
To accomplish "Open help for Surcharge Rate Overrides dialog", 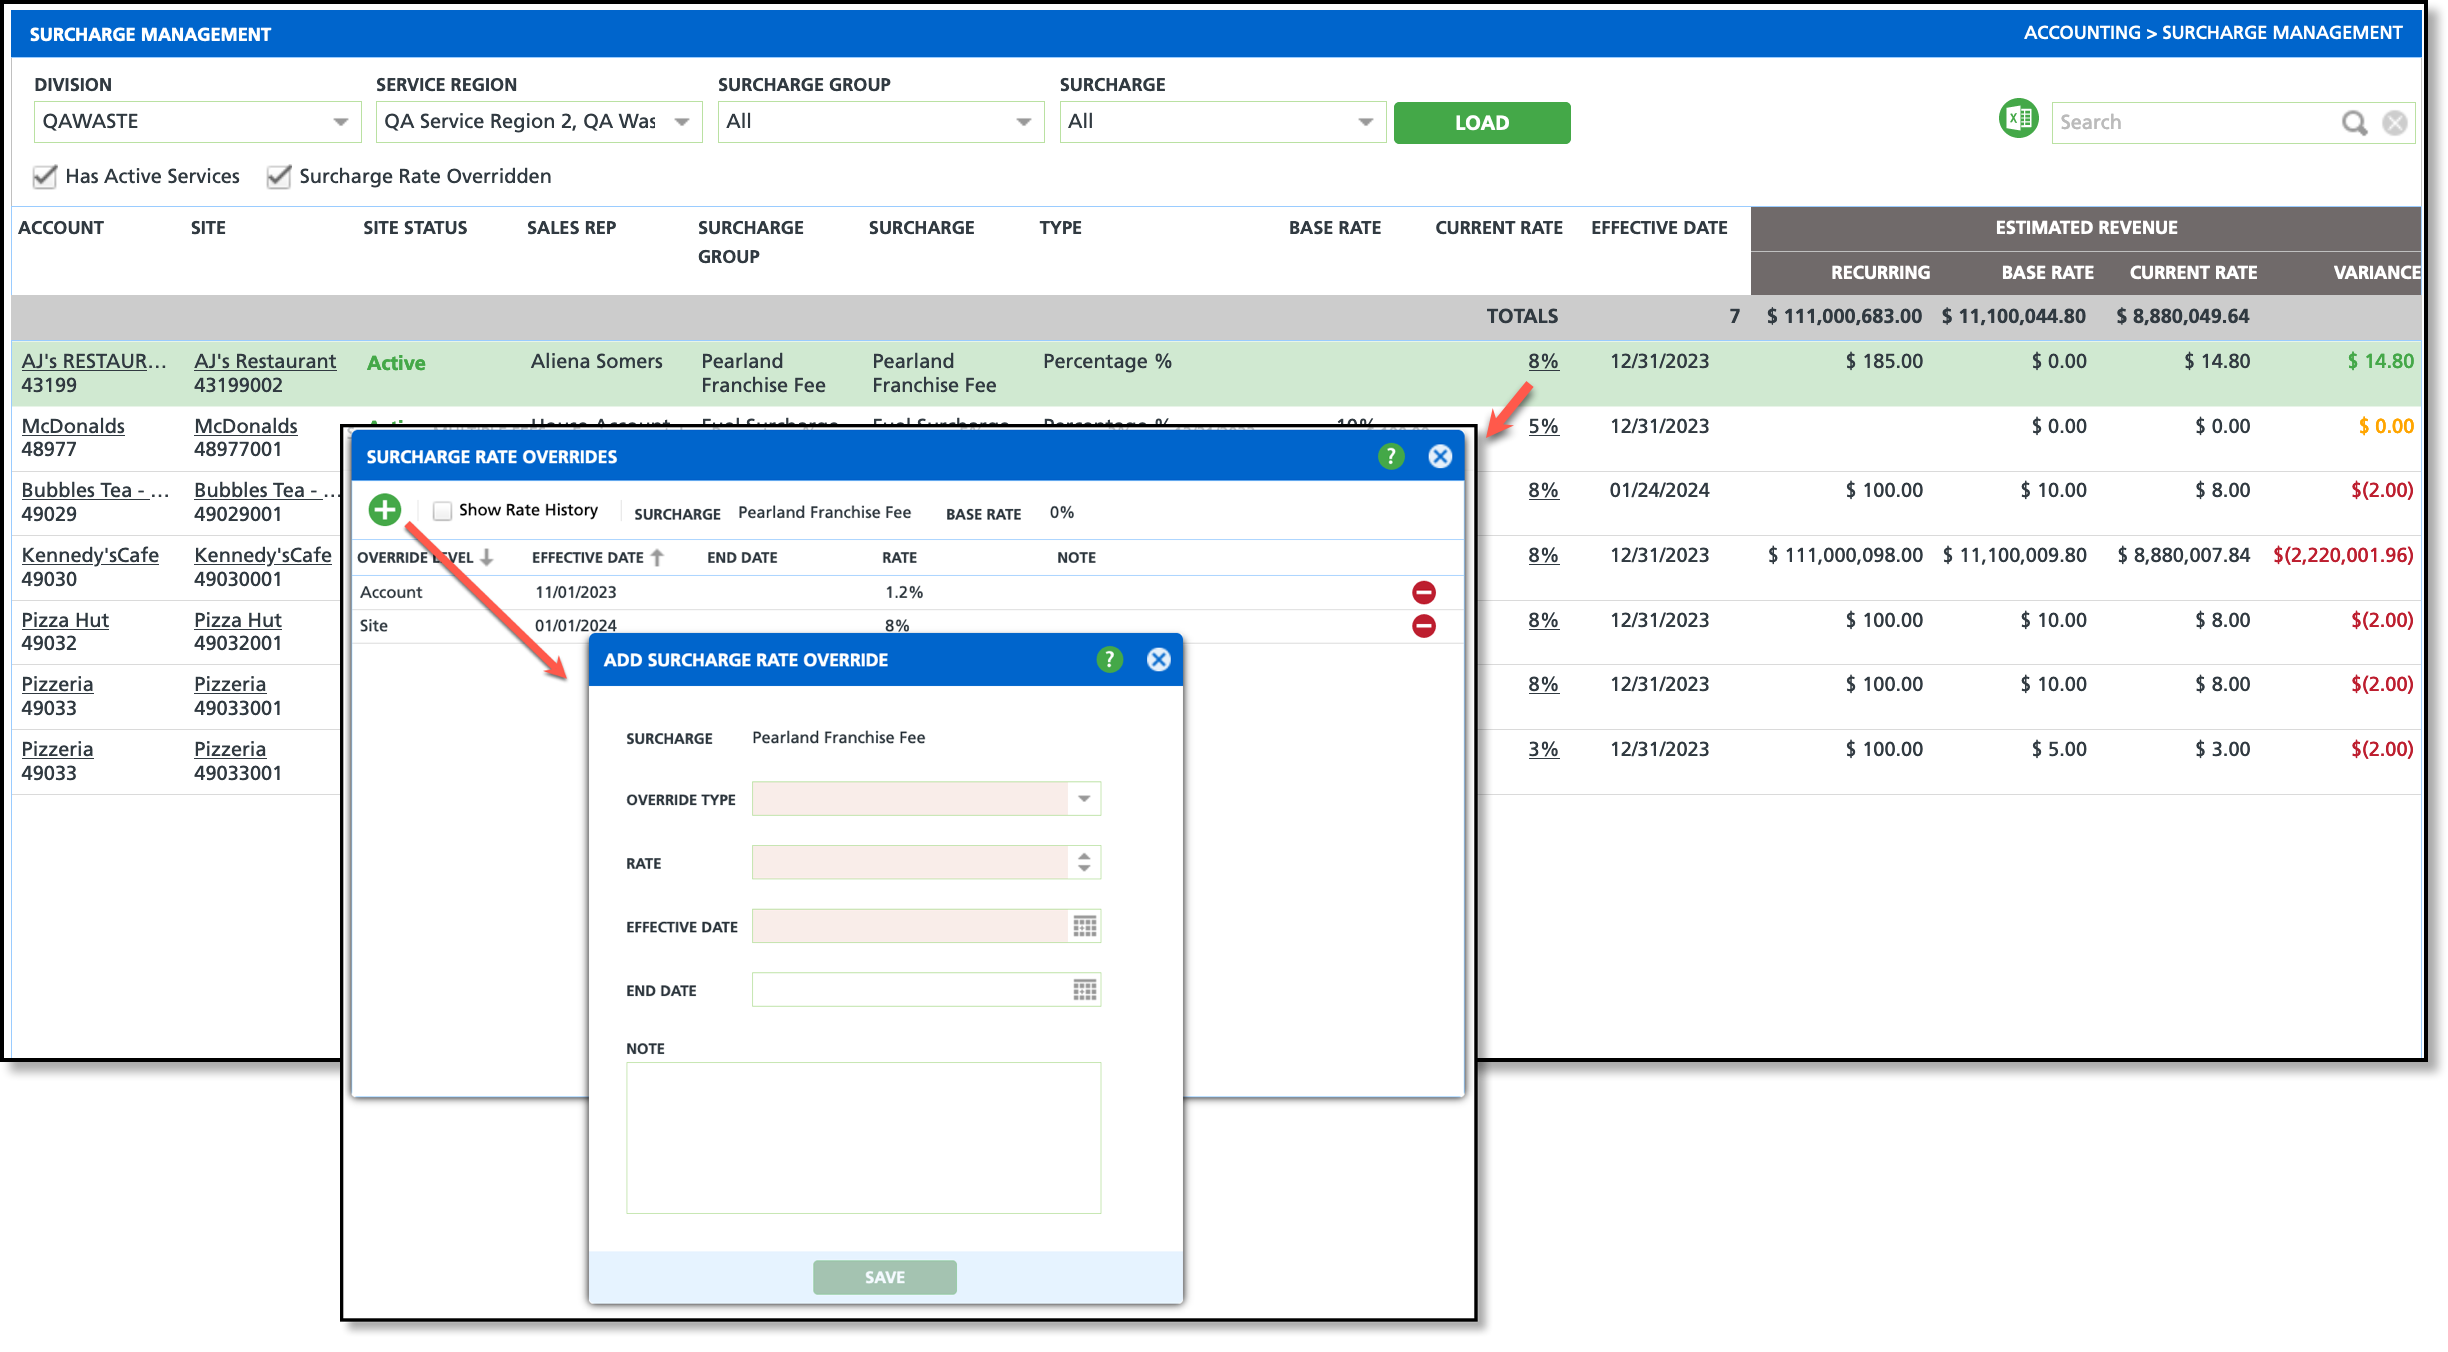I will tap(1390, 457).
